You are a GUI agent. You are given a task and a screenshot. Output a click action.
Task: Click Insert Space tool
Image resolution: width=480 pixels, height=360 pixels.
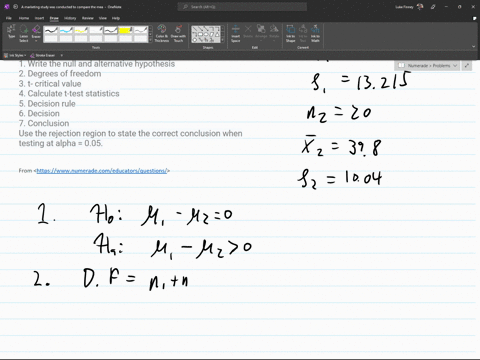pyautogui.click(x=236, y=33)
